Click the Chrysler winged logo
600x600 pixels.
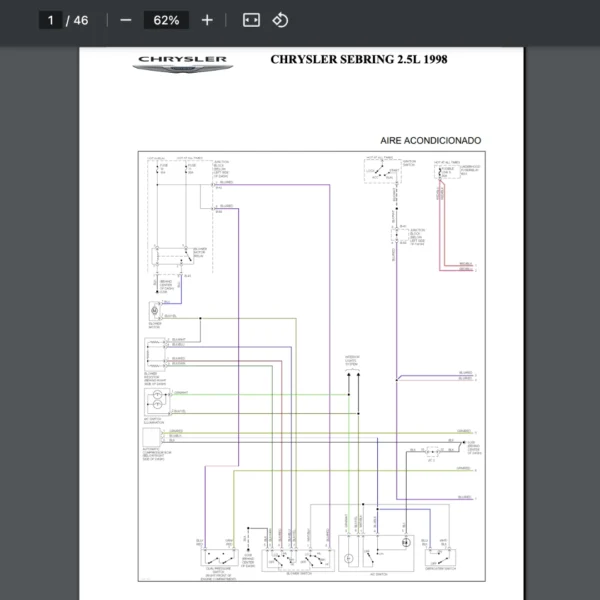click(x=183, y=62)
